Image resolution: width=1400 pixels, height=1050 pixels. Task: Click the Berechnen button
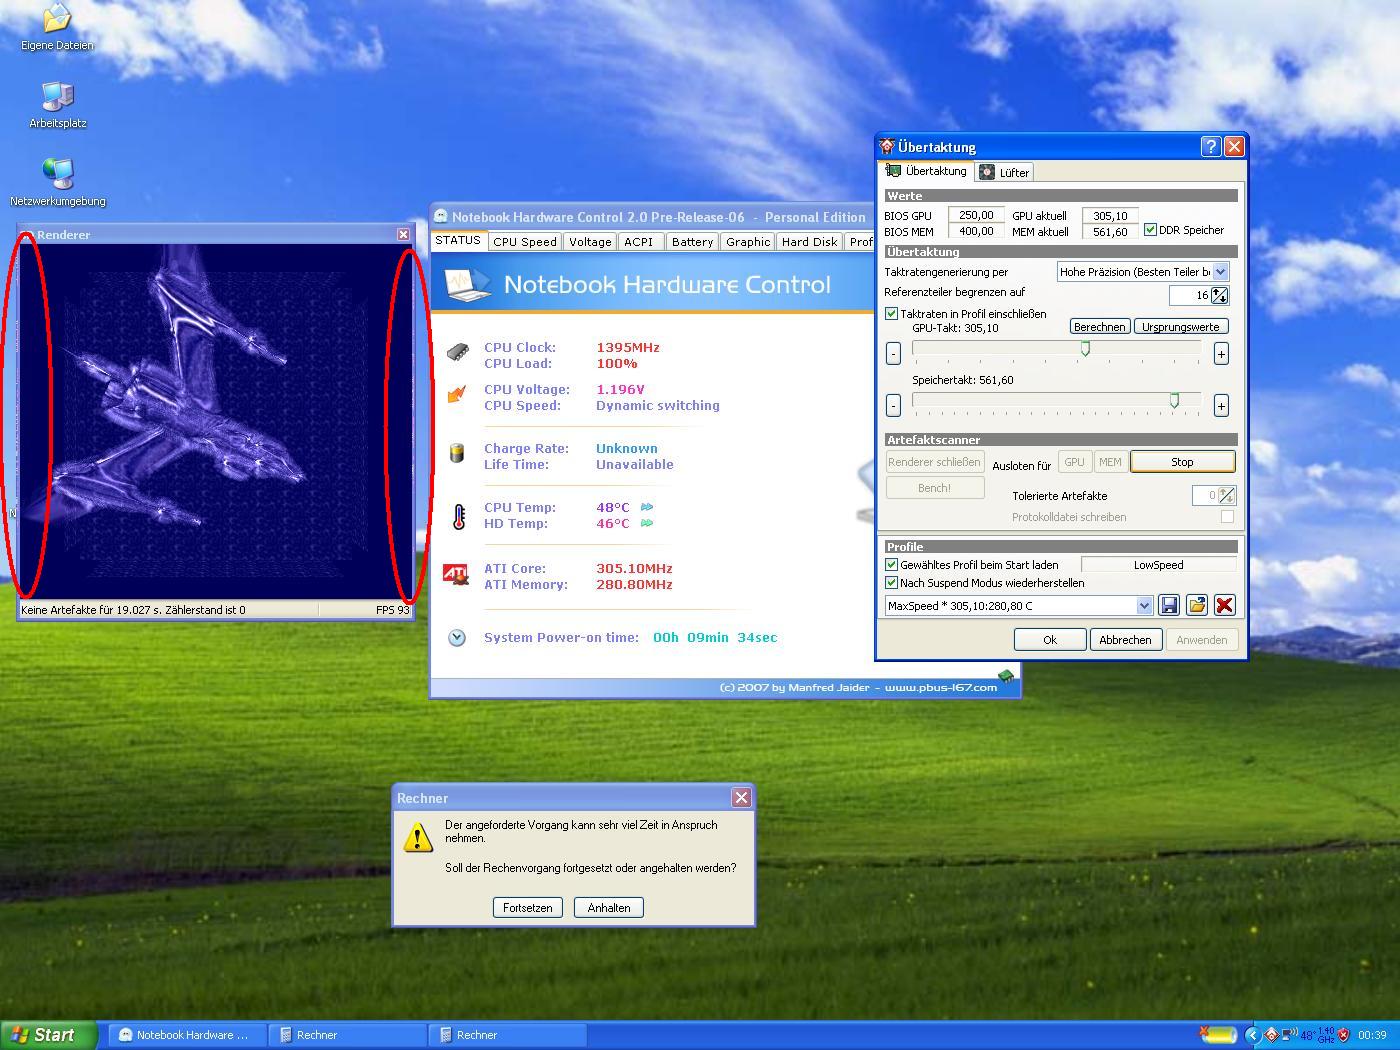click(1100, 327)
